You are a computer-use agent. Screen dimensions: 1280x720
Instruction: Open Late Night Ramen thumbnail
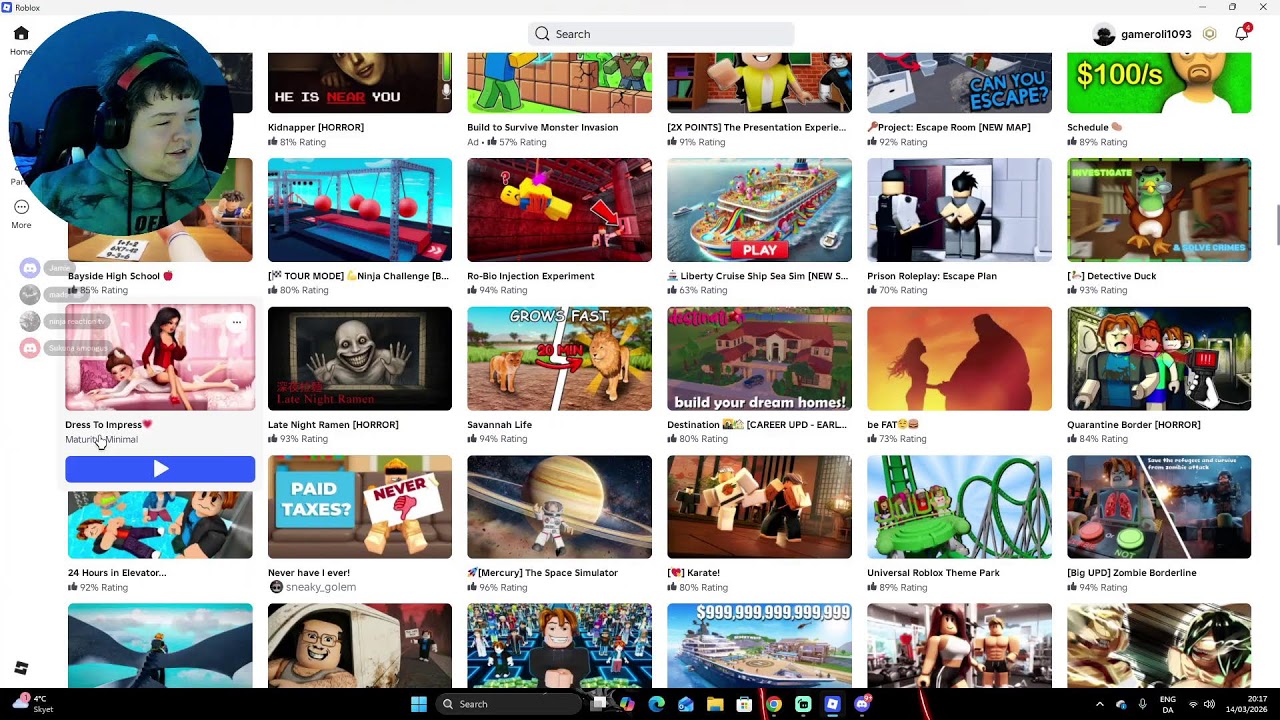[x=360, y=359]
